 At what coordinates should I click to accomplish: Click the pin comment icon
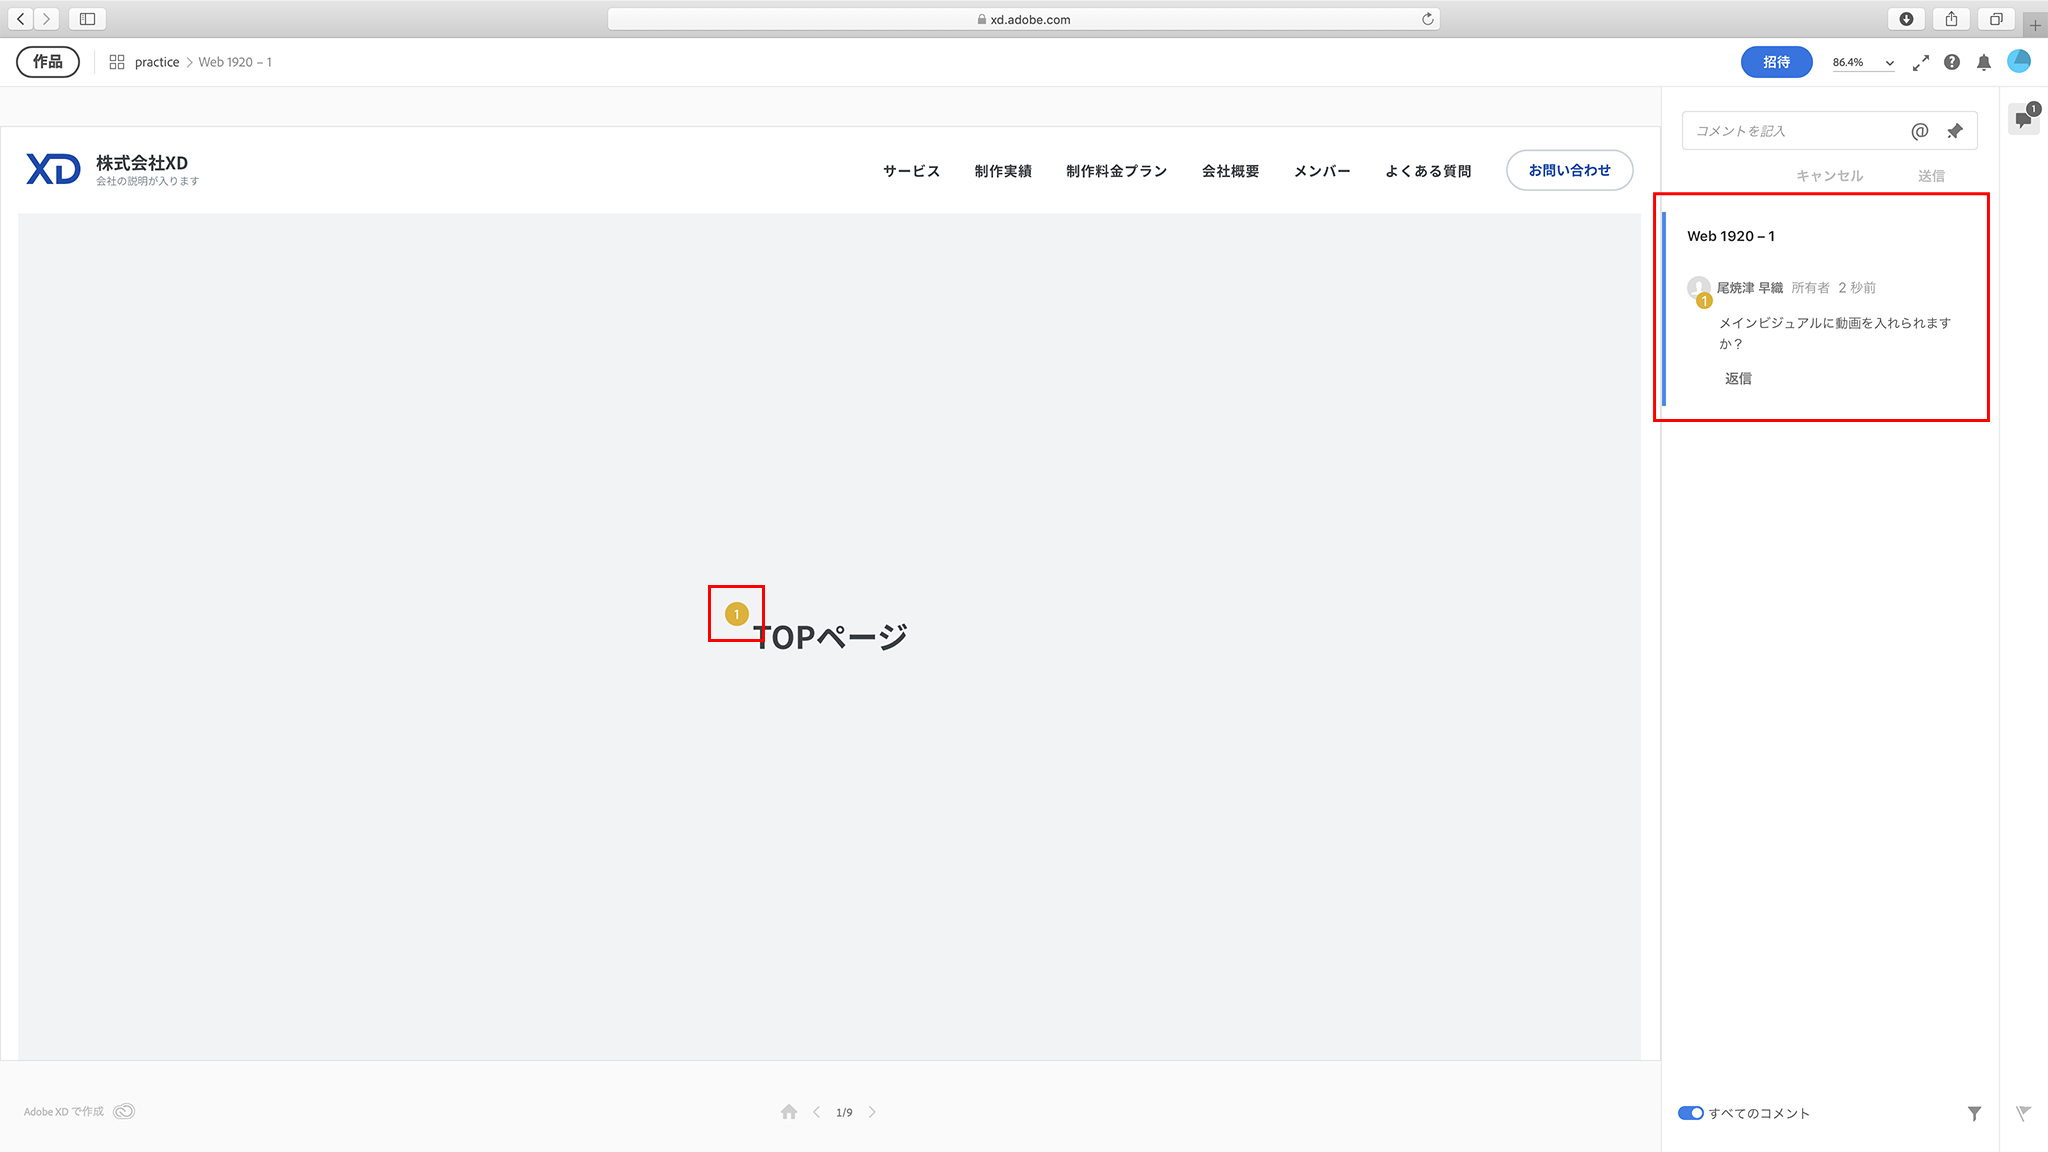(1955, 131)
